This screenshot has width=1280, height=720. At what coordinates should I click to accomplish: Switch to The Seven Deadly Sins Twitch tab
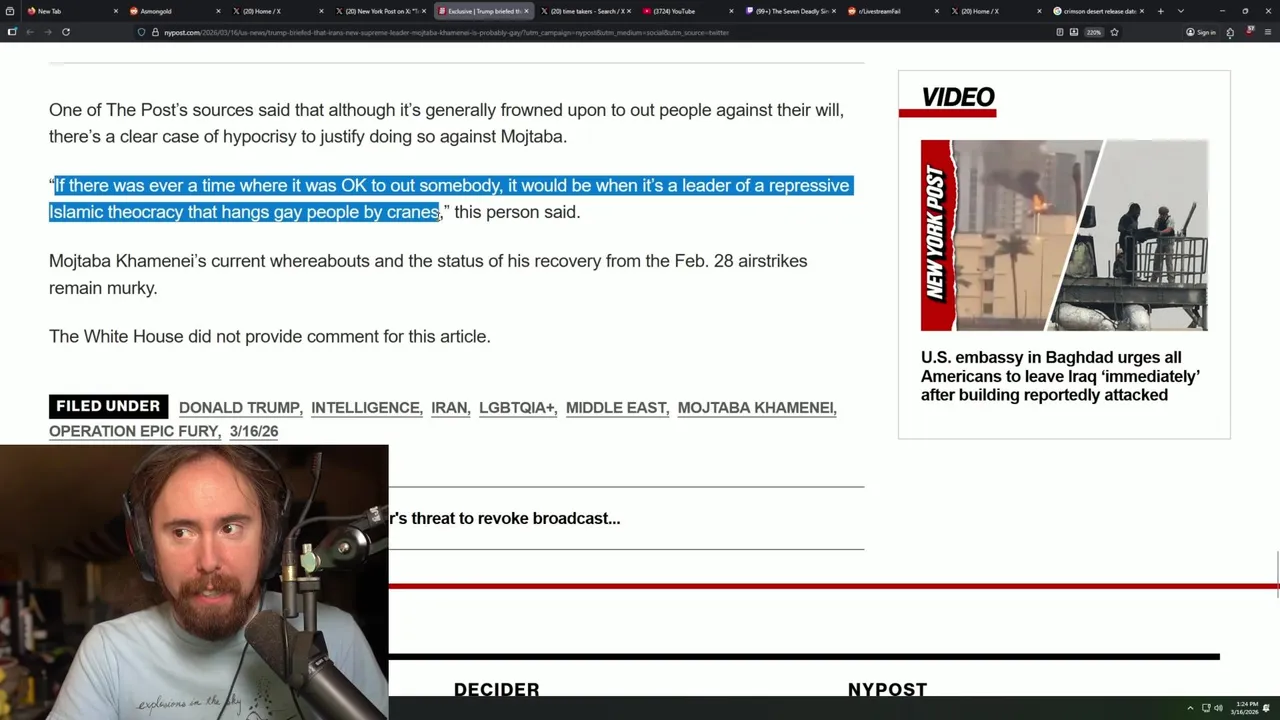[x=791, y=11]
